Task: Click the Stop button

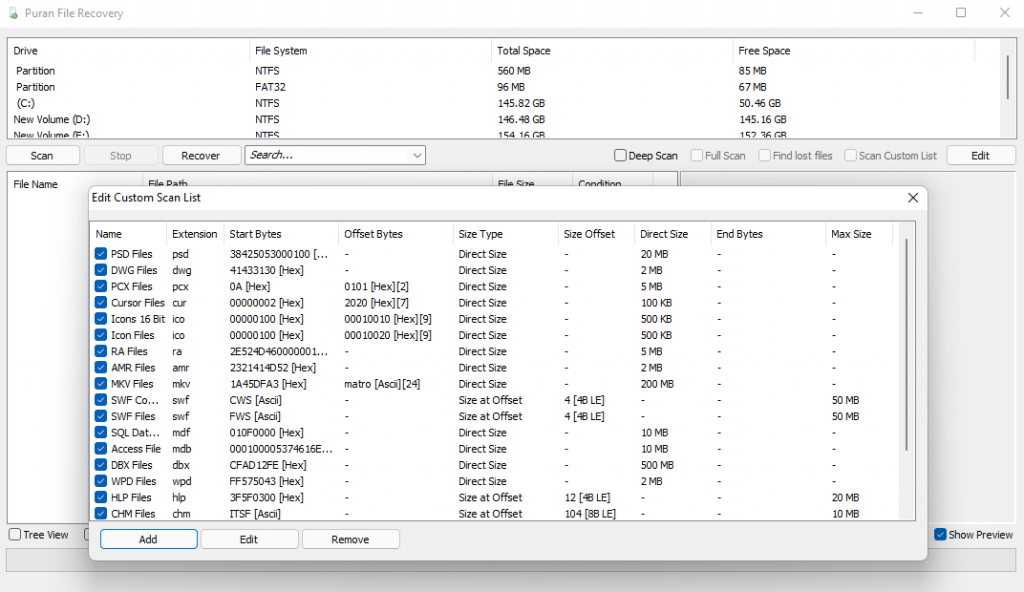Action: [120, 155]
